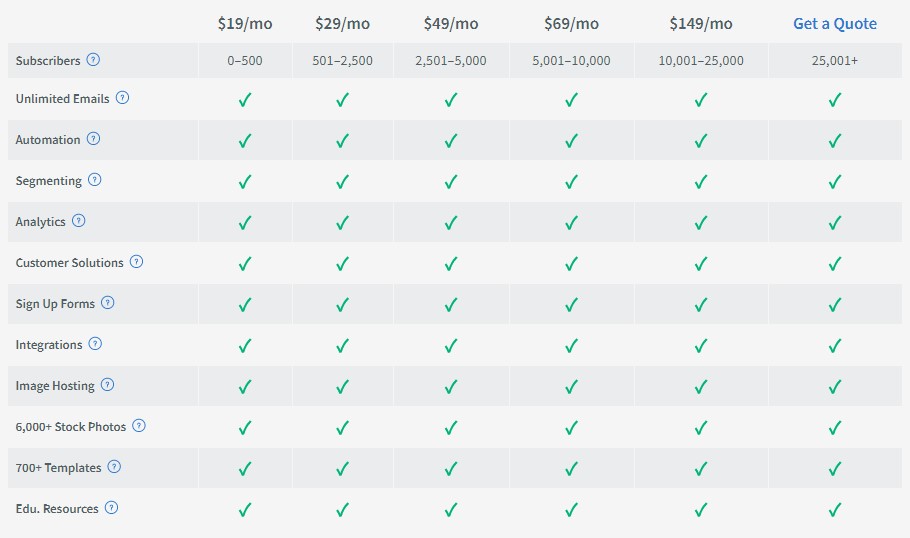Click the Edu. Resources checkmark under Get a Quote
The image size is (910, 538).
pyautogui.click(x=835, y=510)
